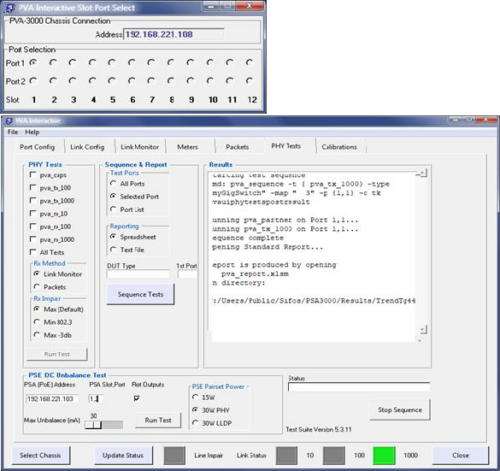Enable the pva_rx_1000 test checkbox
The height and width of the screenshot is (471, 500).
[33, 239]
